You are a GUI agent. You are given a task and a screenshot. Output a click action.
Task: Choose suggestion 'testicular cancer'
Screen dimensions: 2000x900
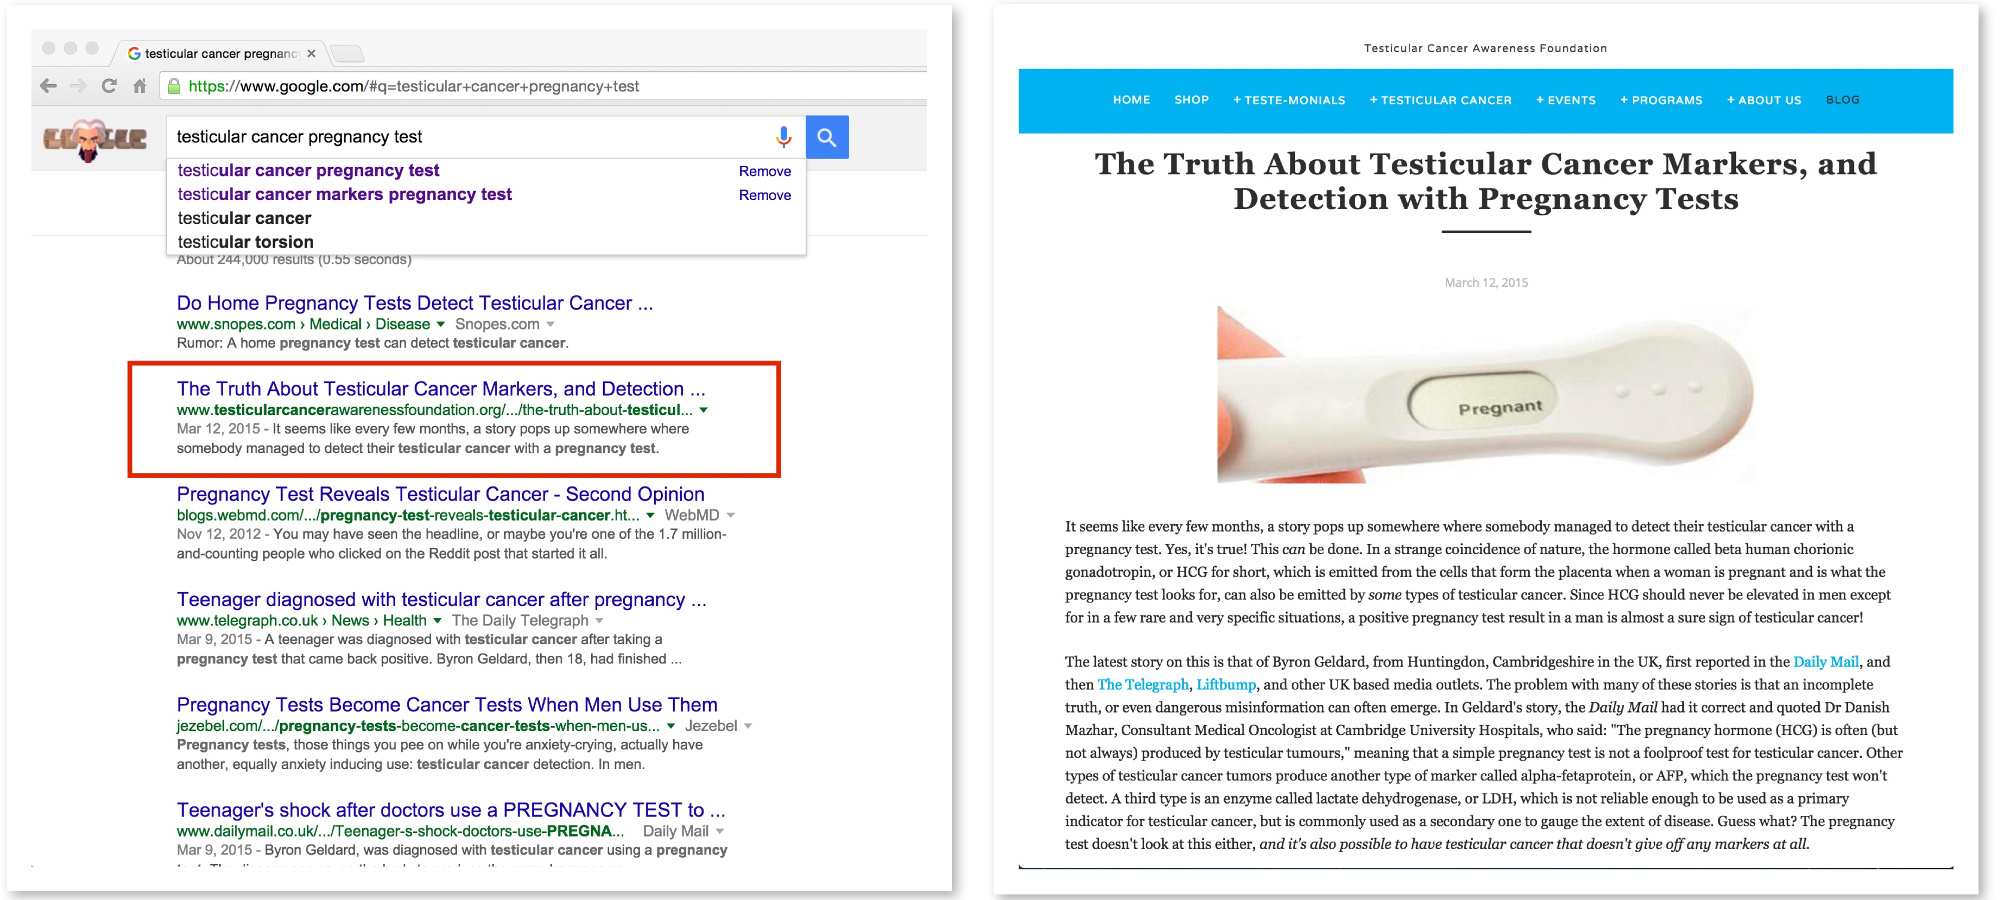(244, 219)
